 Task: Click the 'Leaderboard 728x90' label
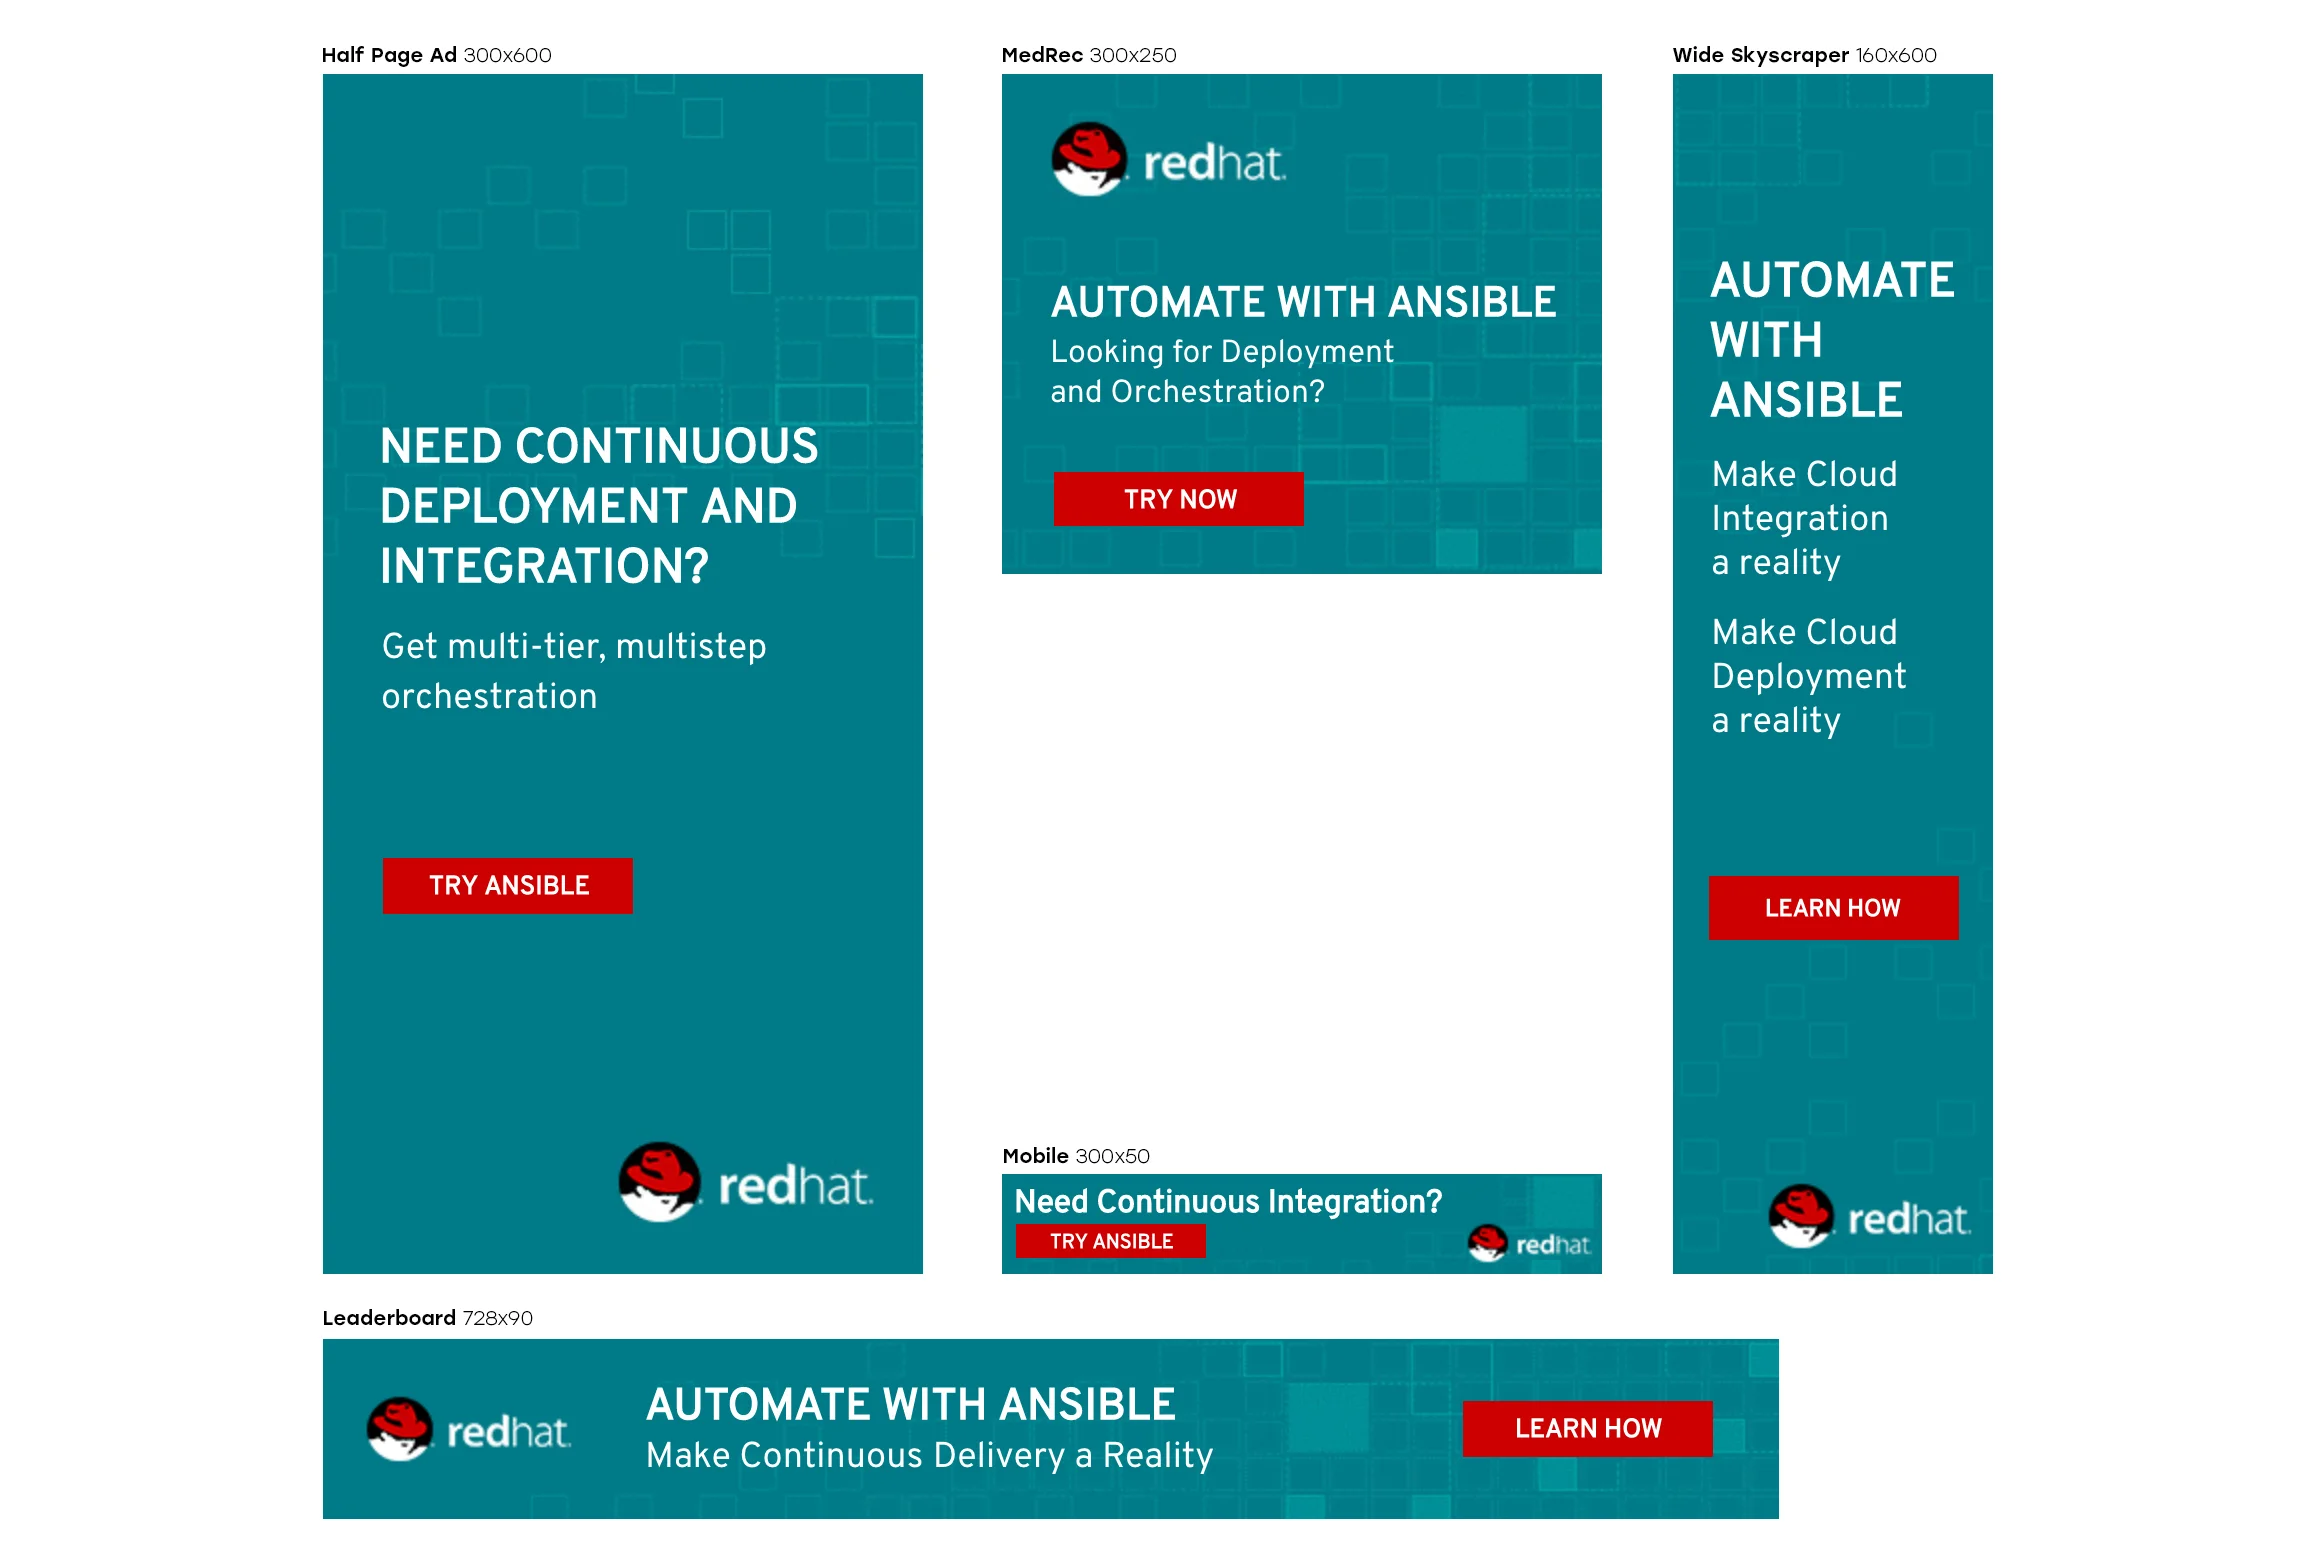427,1318
